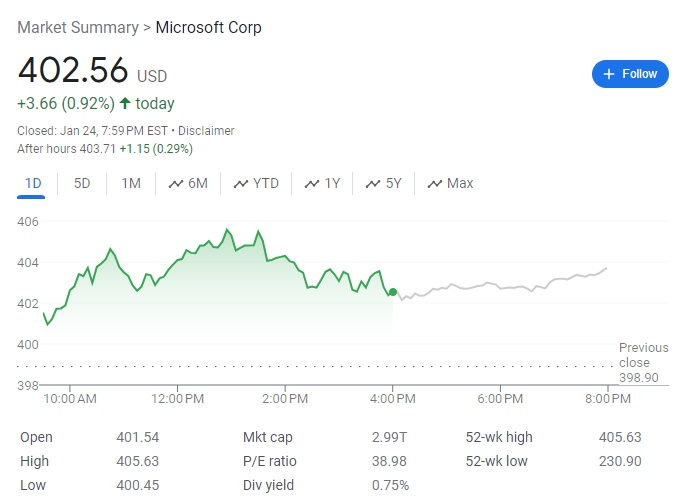This screenshot has width=679, height=504.
Task: Click the 6M trend chart icon
Action: pyautogui.click(x=176, y=184)
